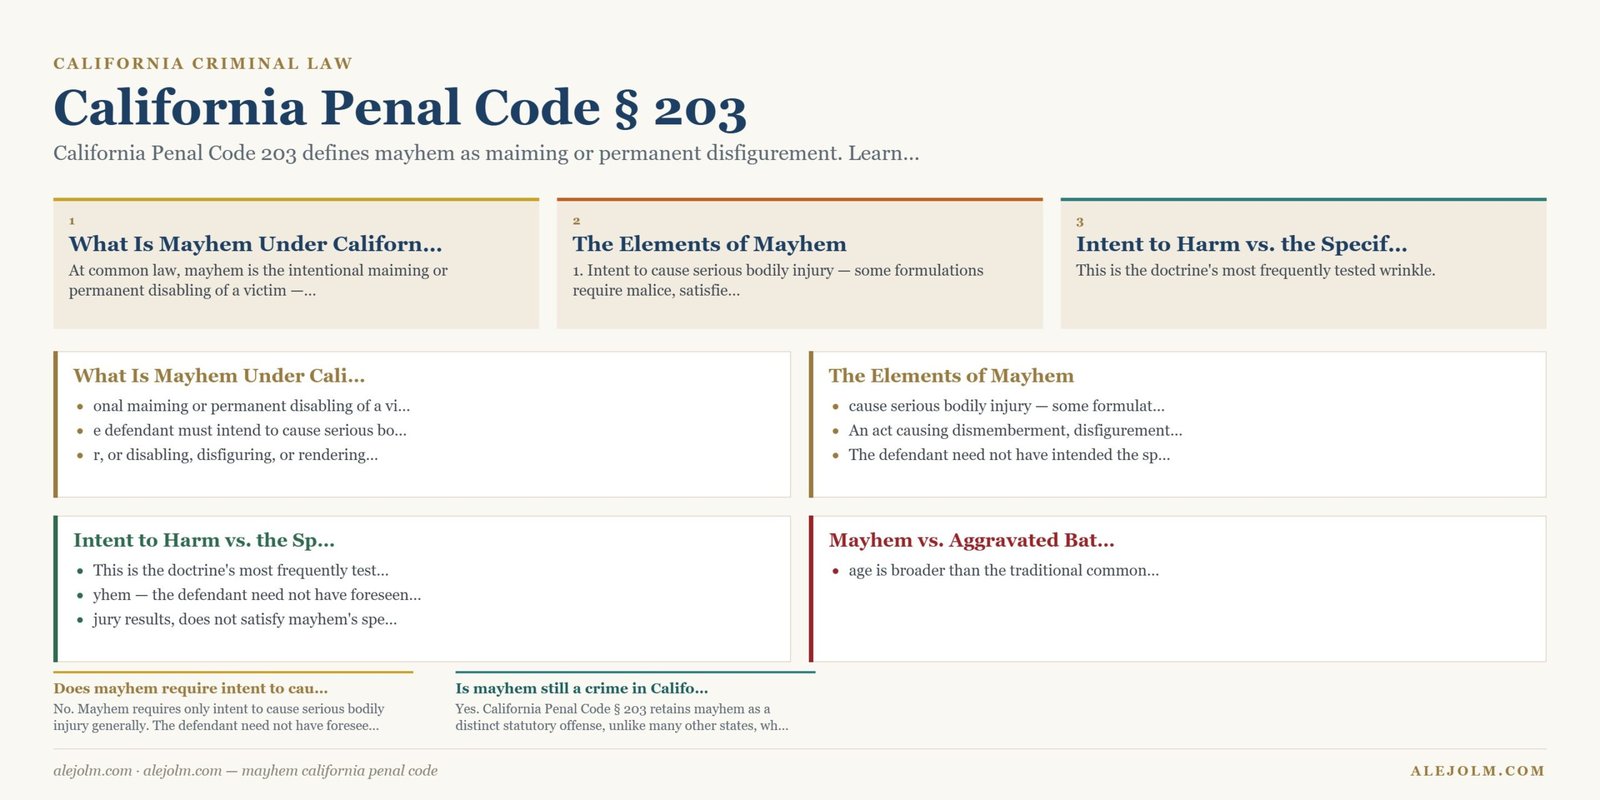Open card 2 'The Elements of Mayhem'
Screen dimensions: 1600x800
click(800, 264)
